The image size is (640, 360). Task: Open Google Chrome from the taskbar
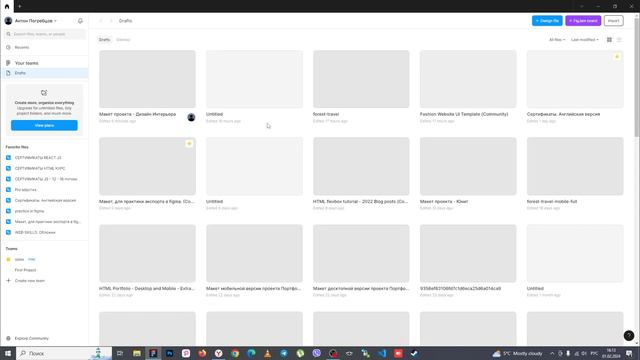[235, 353]
